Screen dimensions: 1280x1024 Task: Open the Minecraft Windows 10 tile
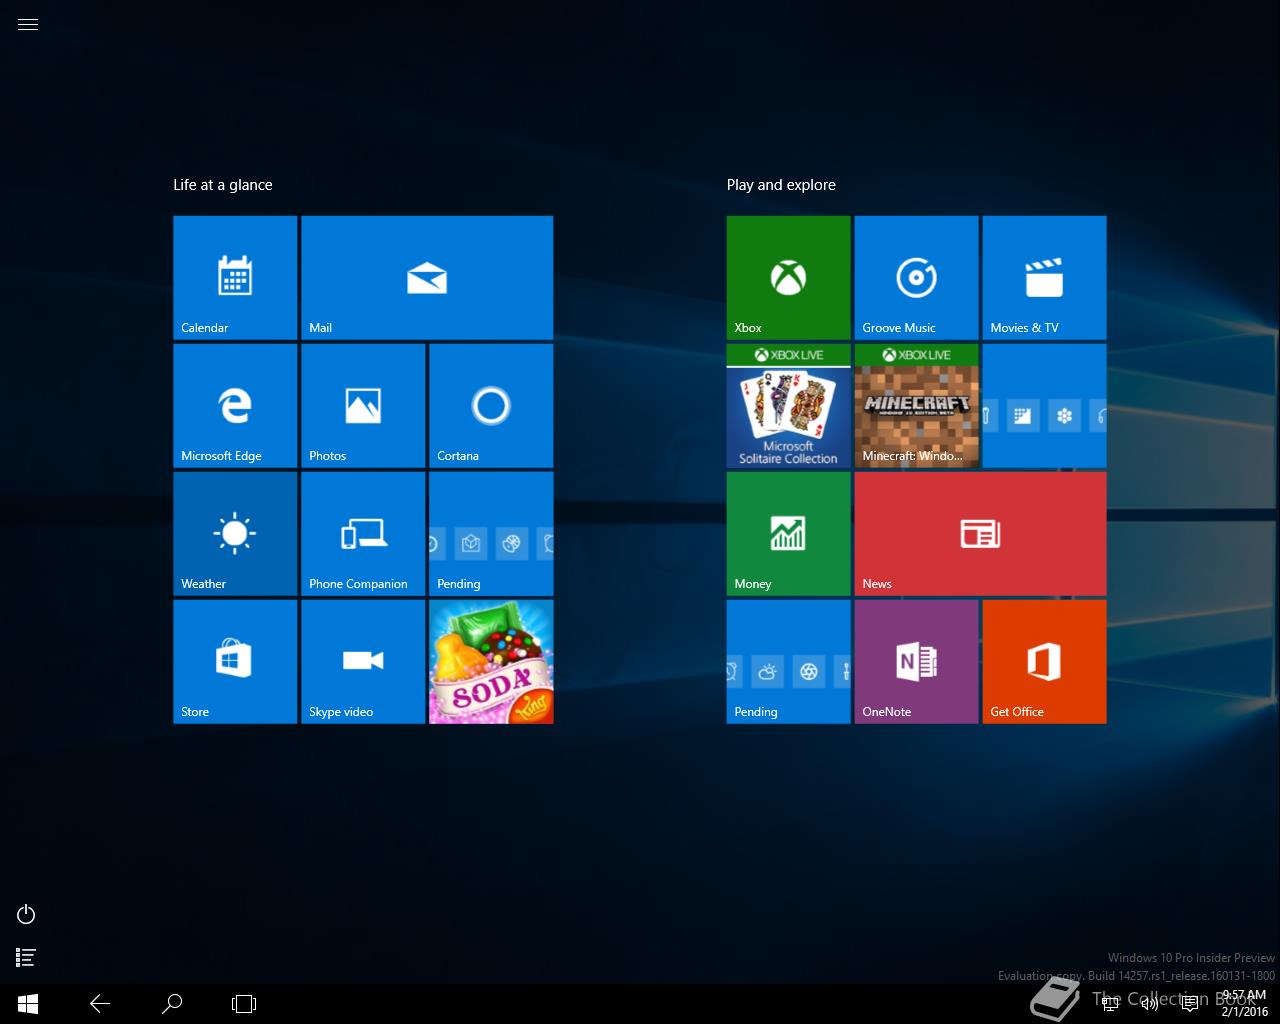pyautogui.click(x=917, y=406)
